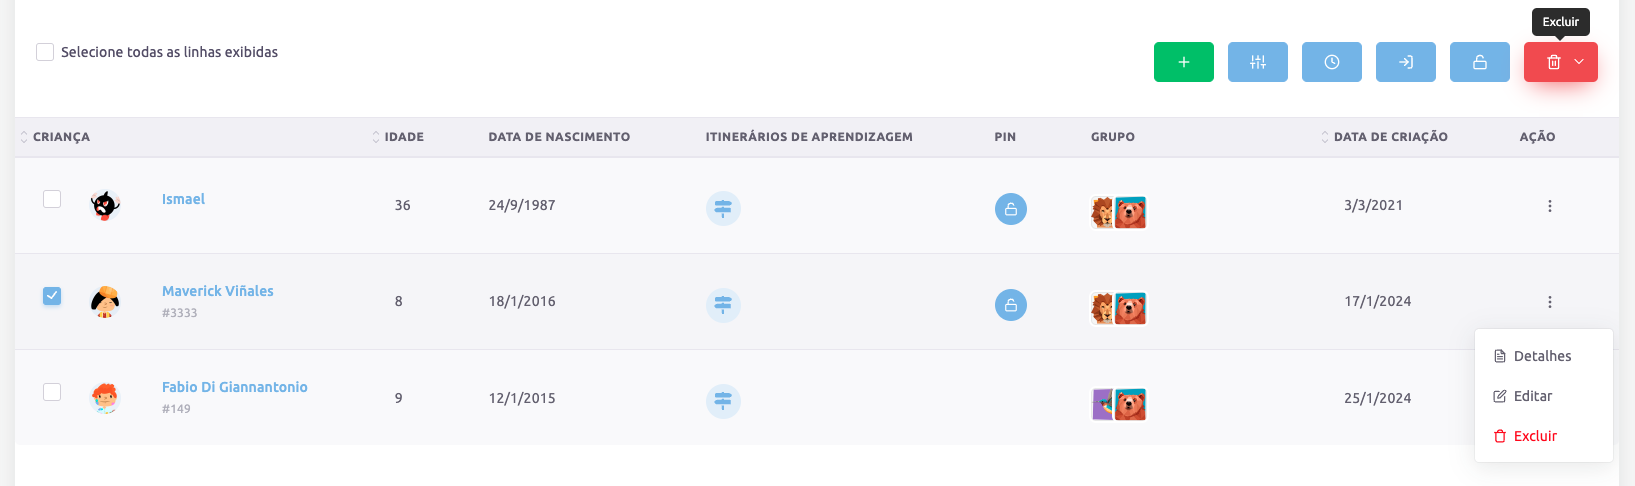Check 'Selecione todas as linhas exibidas'
The image size is (1635, 486).
click(x=45, y=52)
